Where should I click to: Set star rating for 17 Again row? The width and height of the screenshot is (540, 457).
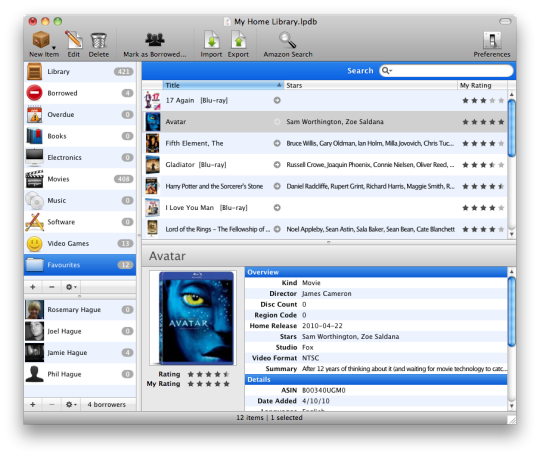[x=483, y=100]
